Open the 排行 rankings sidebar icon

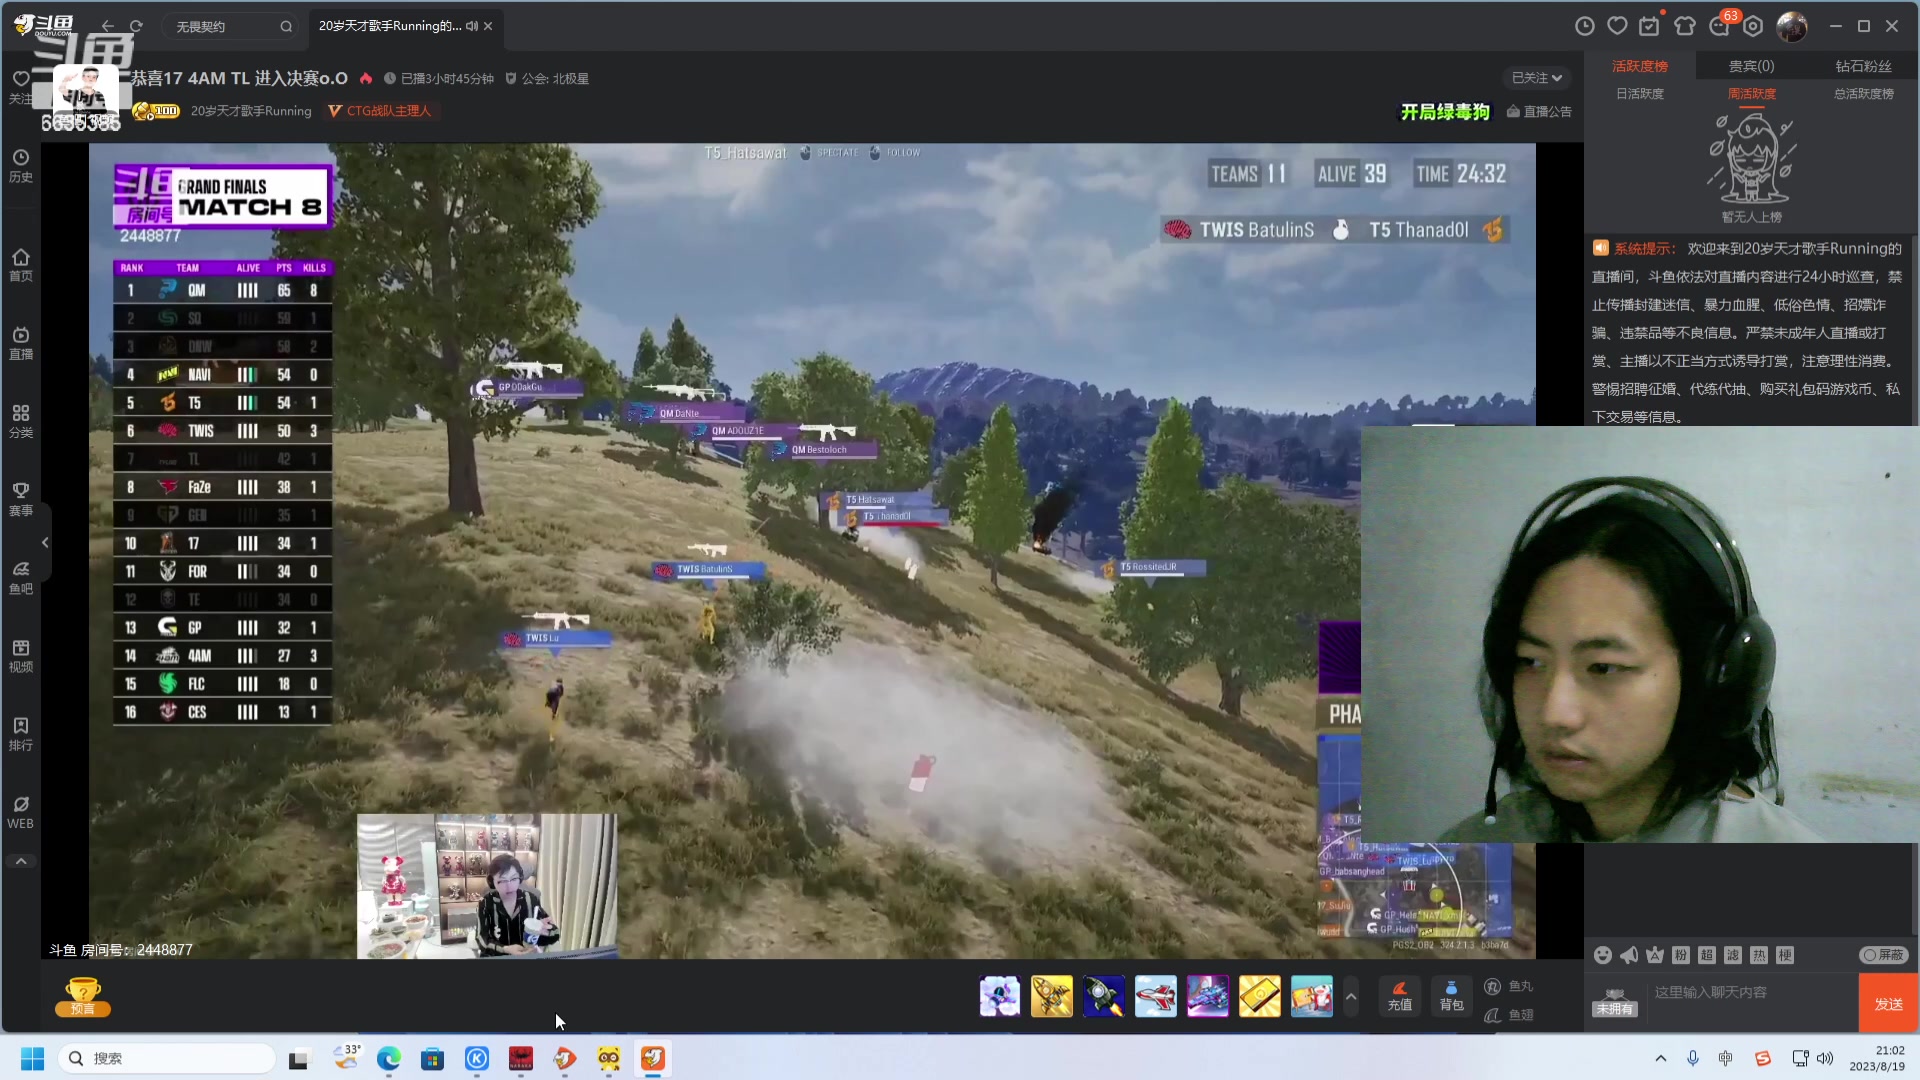point(21,734)
